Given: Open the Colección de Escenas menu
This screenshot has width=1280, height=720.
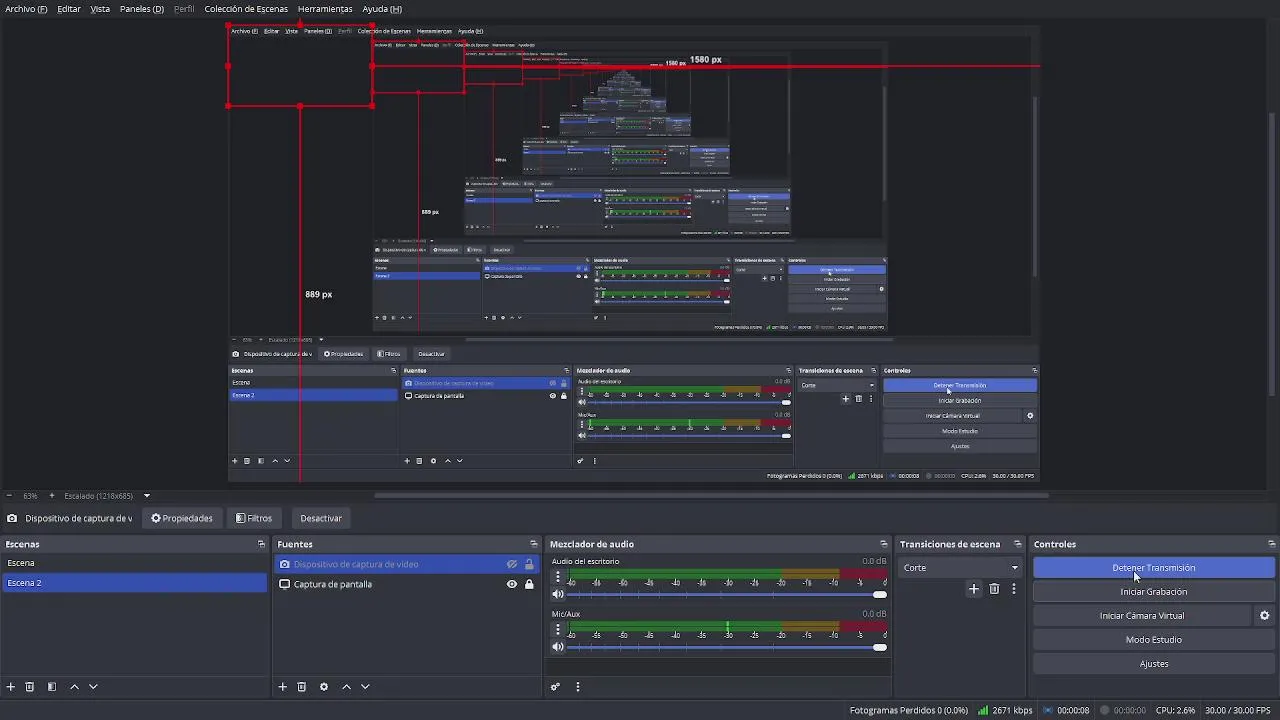Looking at the screenshot, I should tap(246, 9).
